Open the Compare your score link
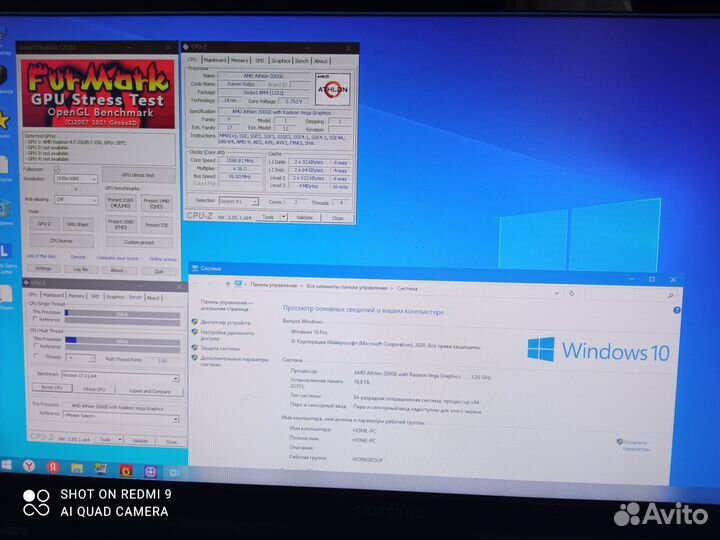The width and height of the screenshot is (720, 540). tap(117, 258)
